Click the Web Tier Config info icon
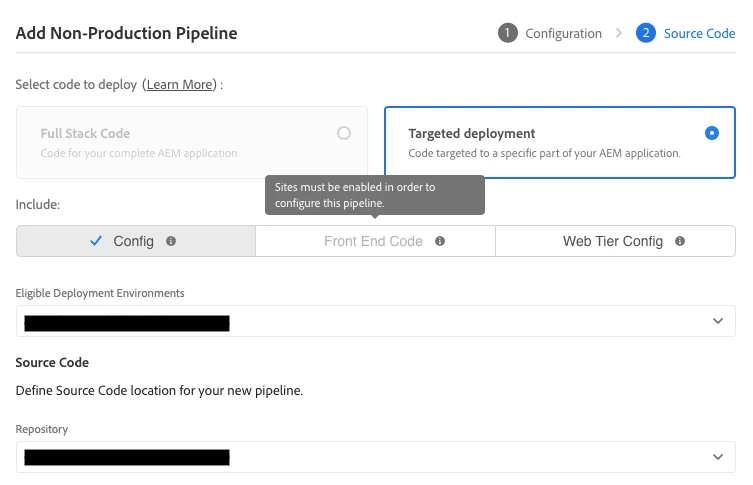 [x=680, y=241]
